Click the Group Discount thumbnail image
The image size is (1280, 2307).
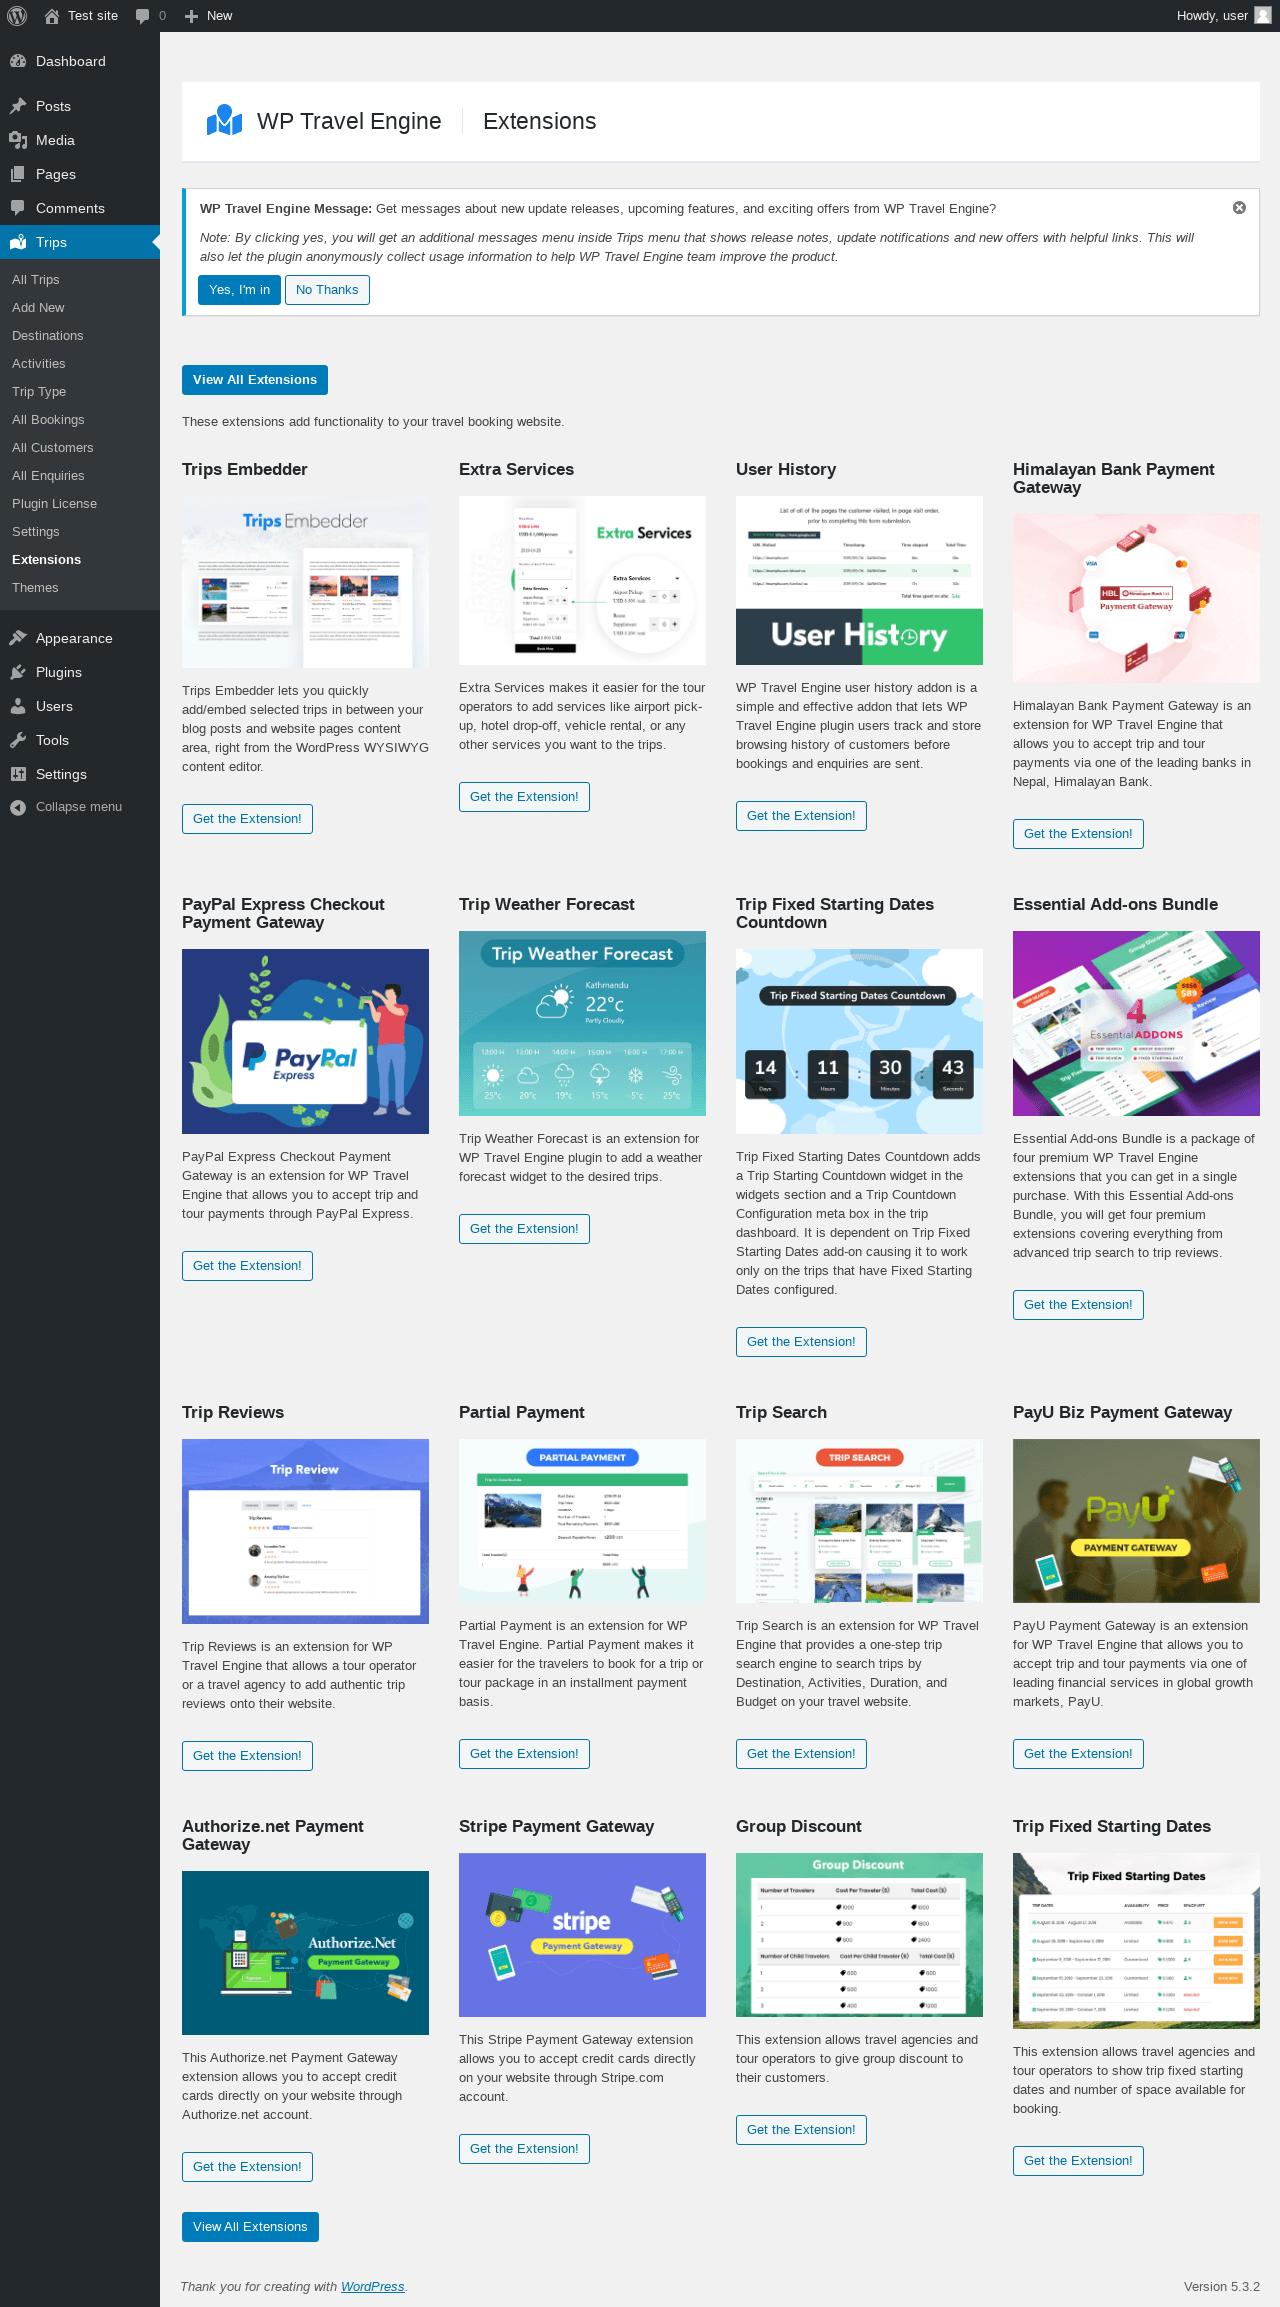(x=859, y=1935)
